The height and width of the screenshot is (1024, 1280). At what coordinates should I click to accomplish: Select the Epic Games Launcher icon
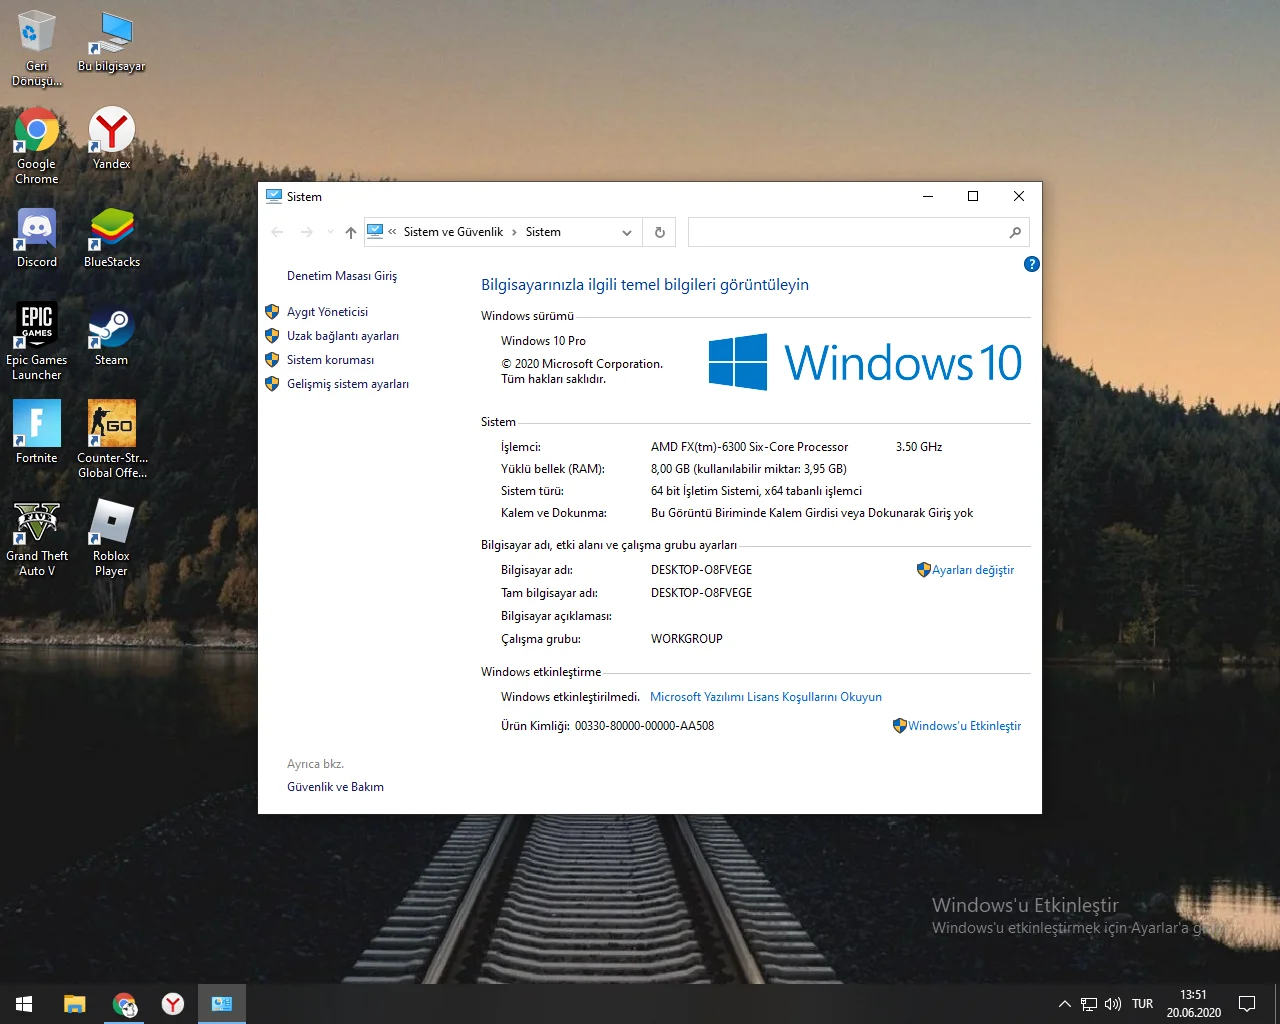[x=37, y=342]
